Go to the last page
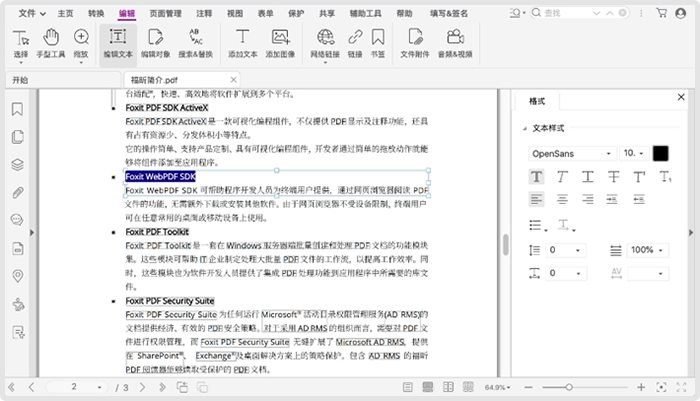The height and width of the screenshot is (401, 700). 162,387
